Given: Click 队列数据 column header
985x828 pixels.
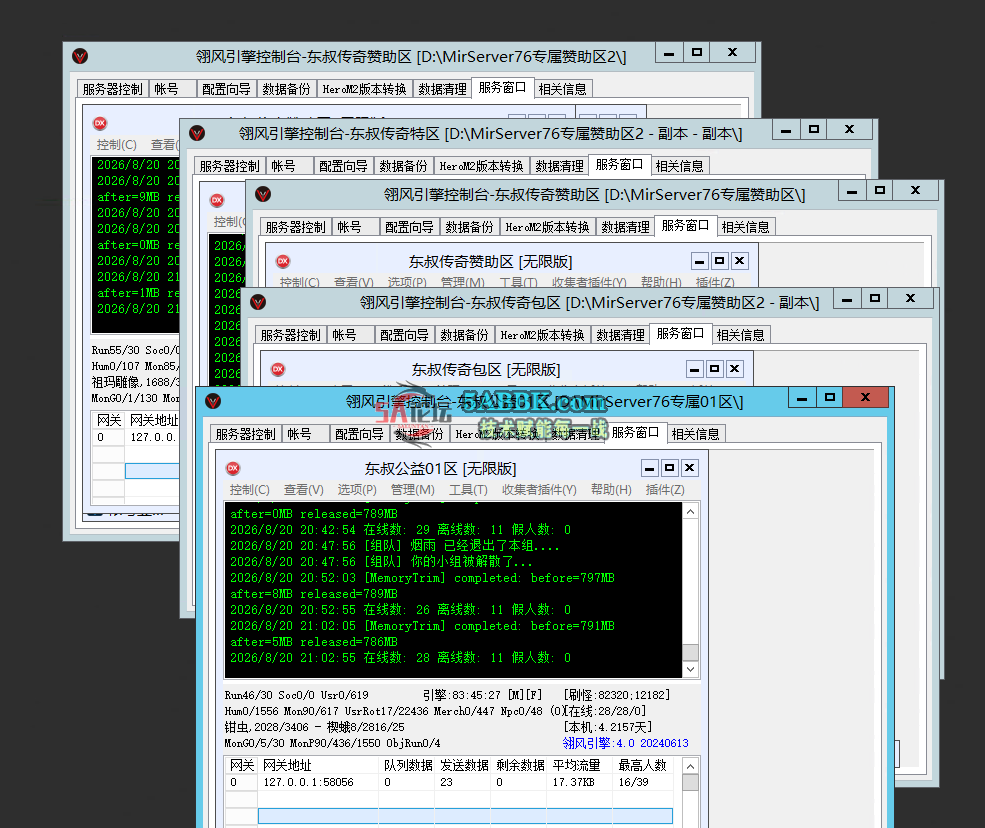Looking at the screenshot, I should 408,765.
